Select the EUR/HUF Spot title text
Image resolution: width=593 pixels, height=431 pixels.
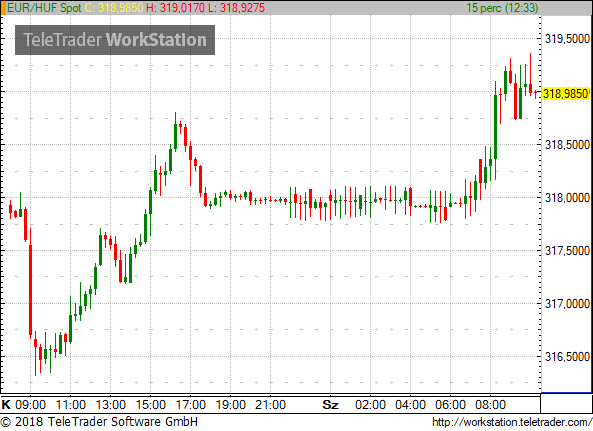tap(44, 8)
